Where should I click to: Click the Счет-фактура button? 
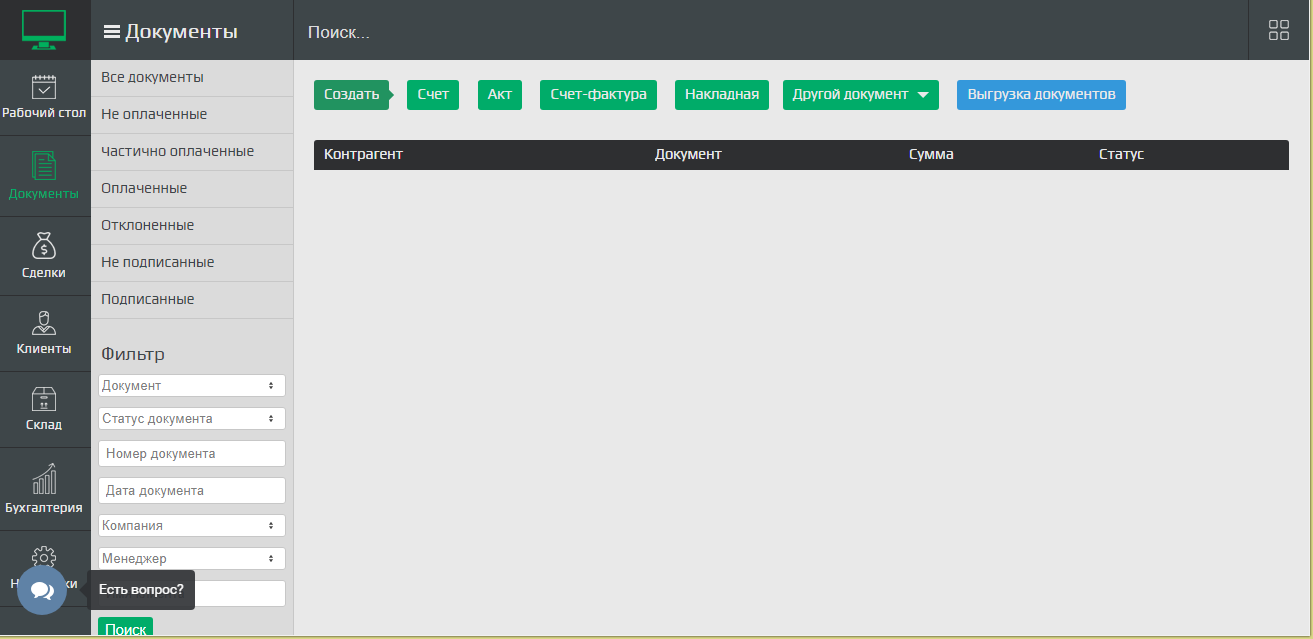click(x=598, y=95)
